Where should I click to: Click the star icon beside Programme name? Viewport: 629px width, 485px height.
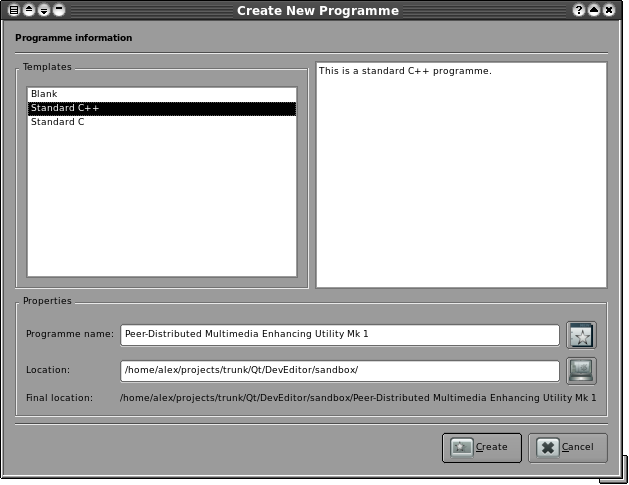pos(581,334)
